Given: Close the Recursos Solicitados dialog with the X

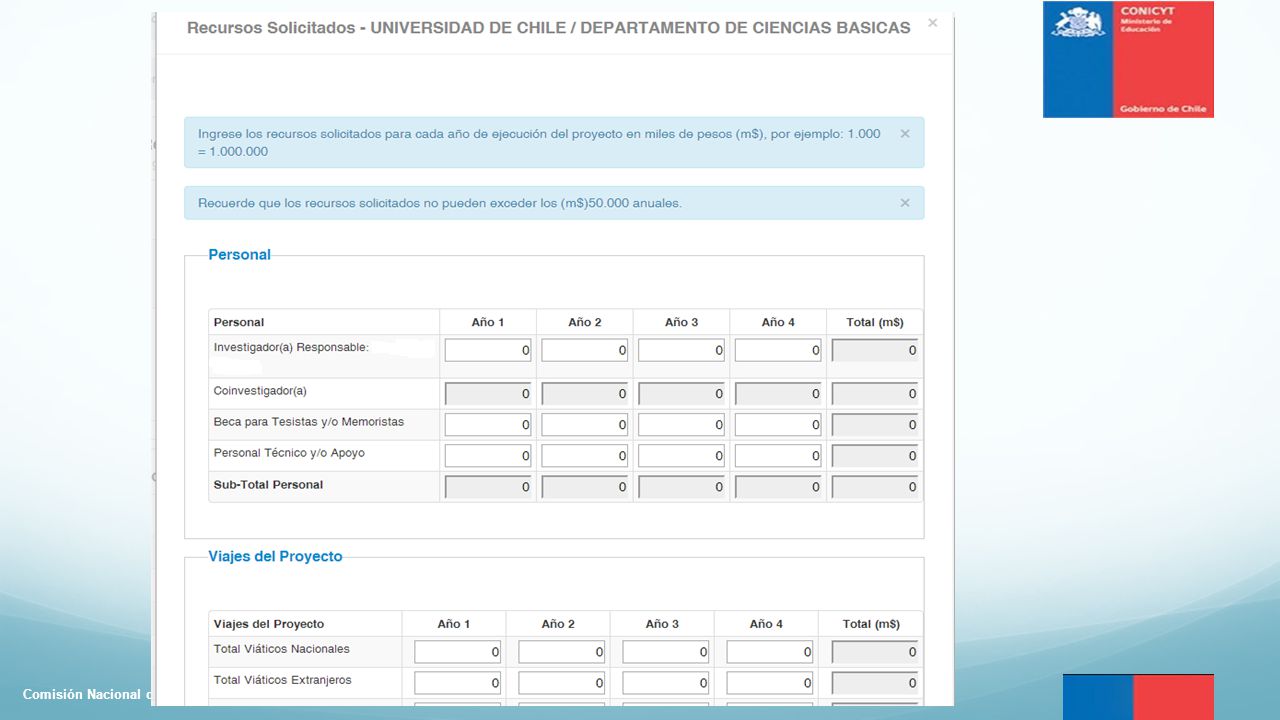Looking at the screenshot, I should click(x=932, y=22).
